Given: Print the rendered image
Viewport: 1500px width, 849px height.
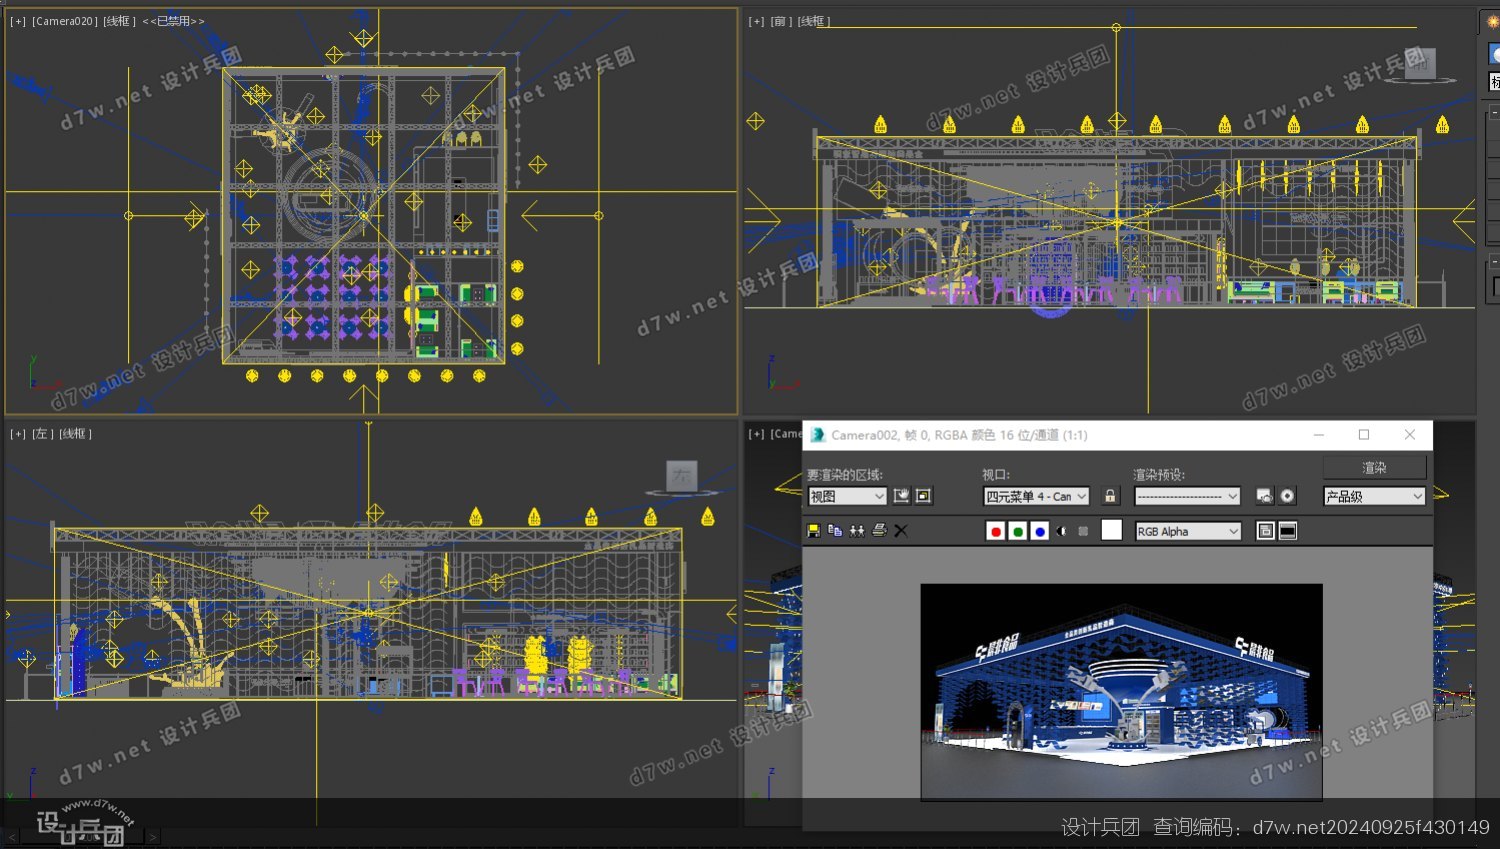Looking at the screenshot, I should tap(879, 531).
